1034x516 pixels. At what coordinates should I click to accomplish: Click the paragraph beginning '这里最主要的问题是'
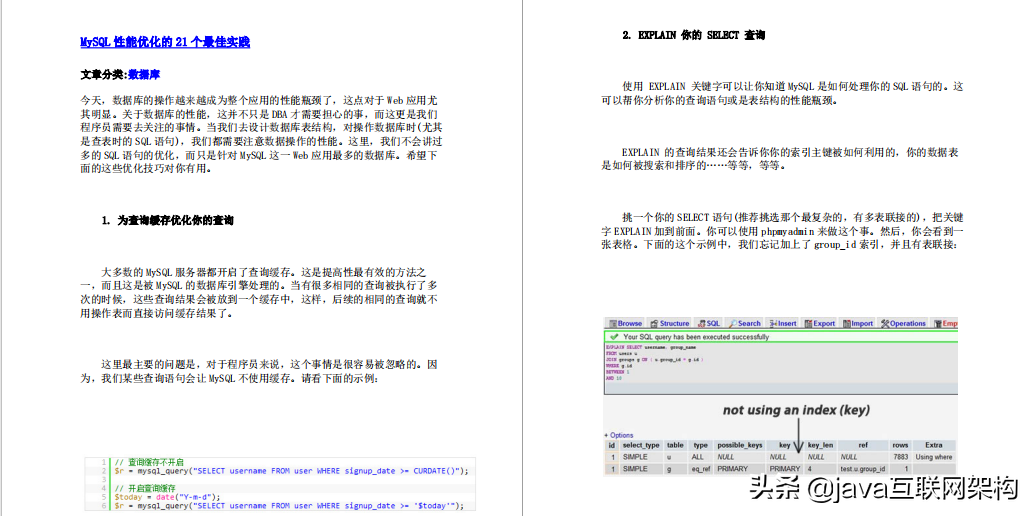click(258, 371)
